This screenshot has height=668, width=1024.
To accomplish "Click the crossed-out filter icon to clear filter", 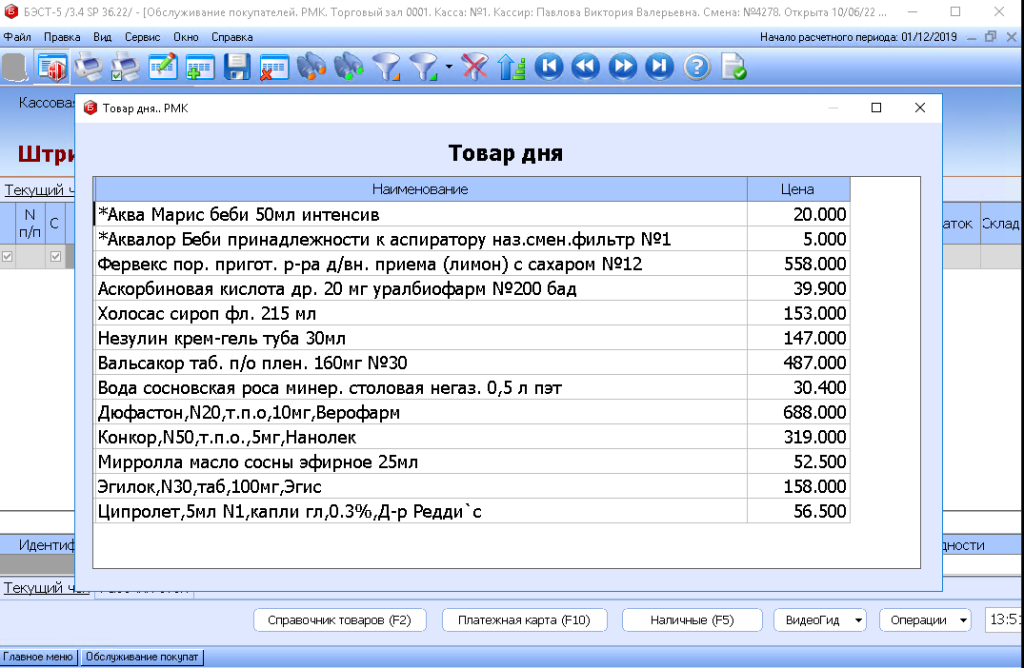I will (x=475, y=67).
